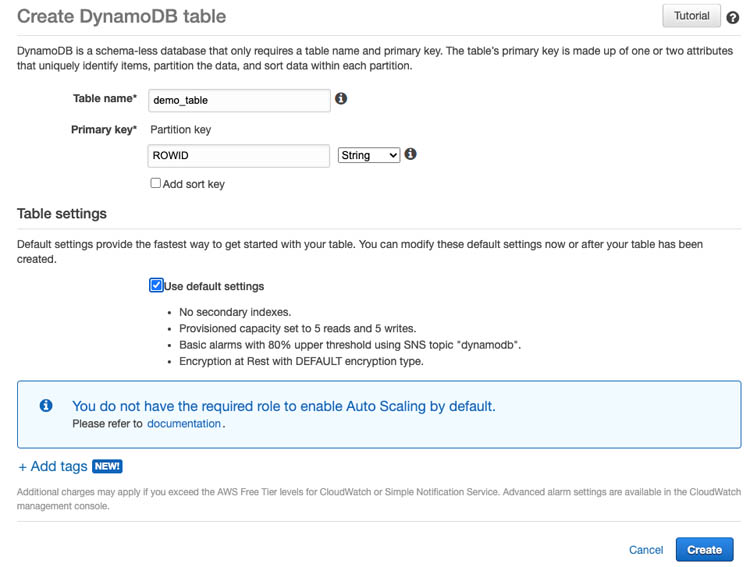Click info icon beside Table name field
Viewport: 750px width, 567px height.
coord(341,98)
